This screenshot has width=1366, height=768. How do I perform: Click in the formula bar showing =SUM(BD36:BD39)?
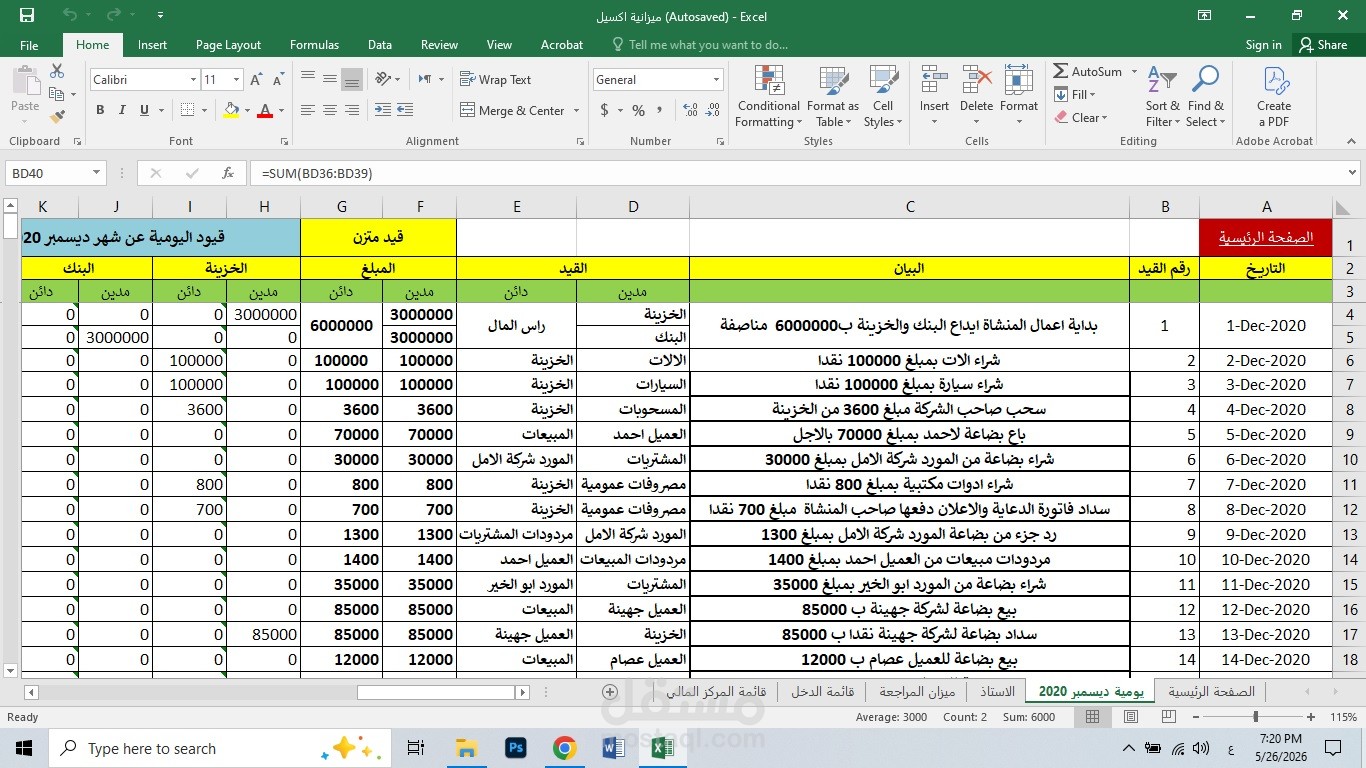[x=795, y=173]
